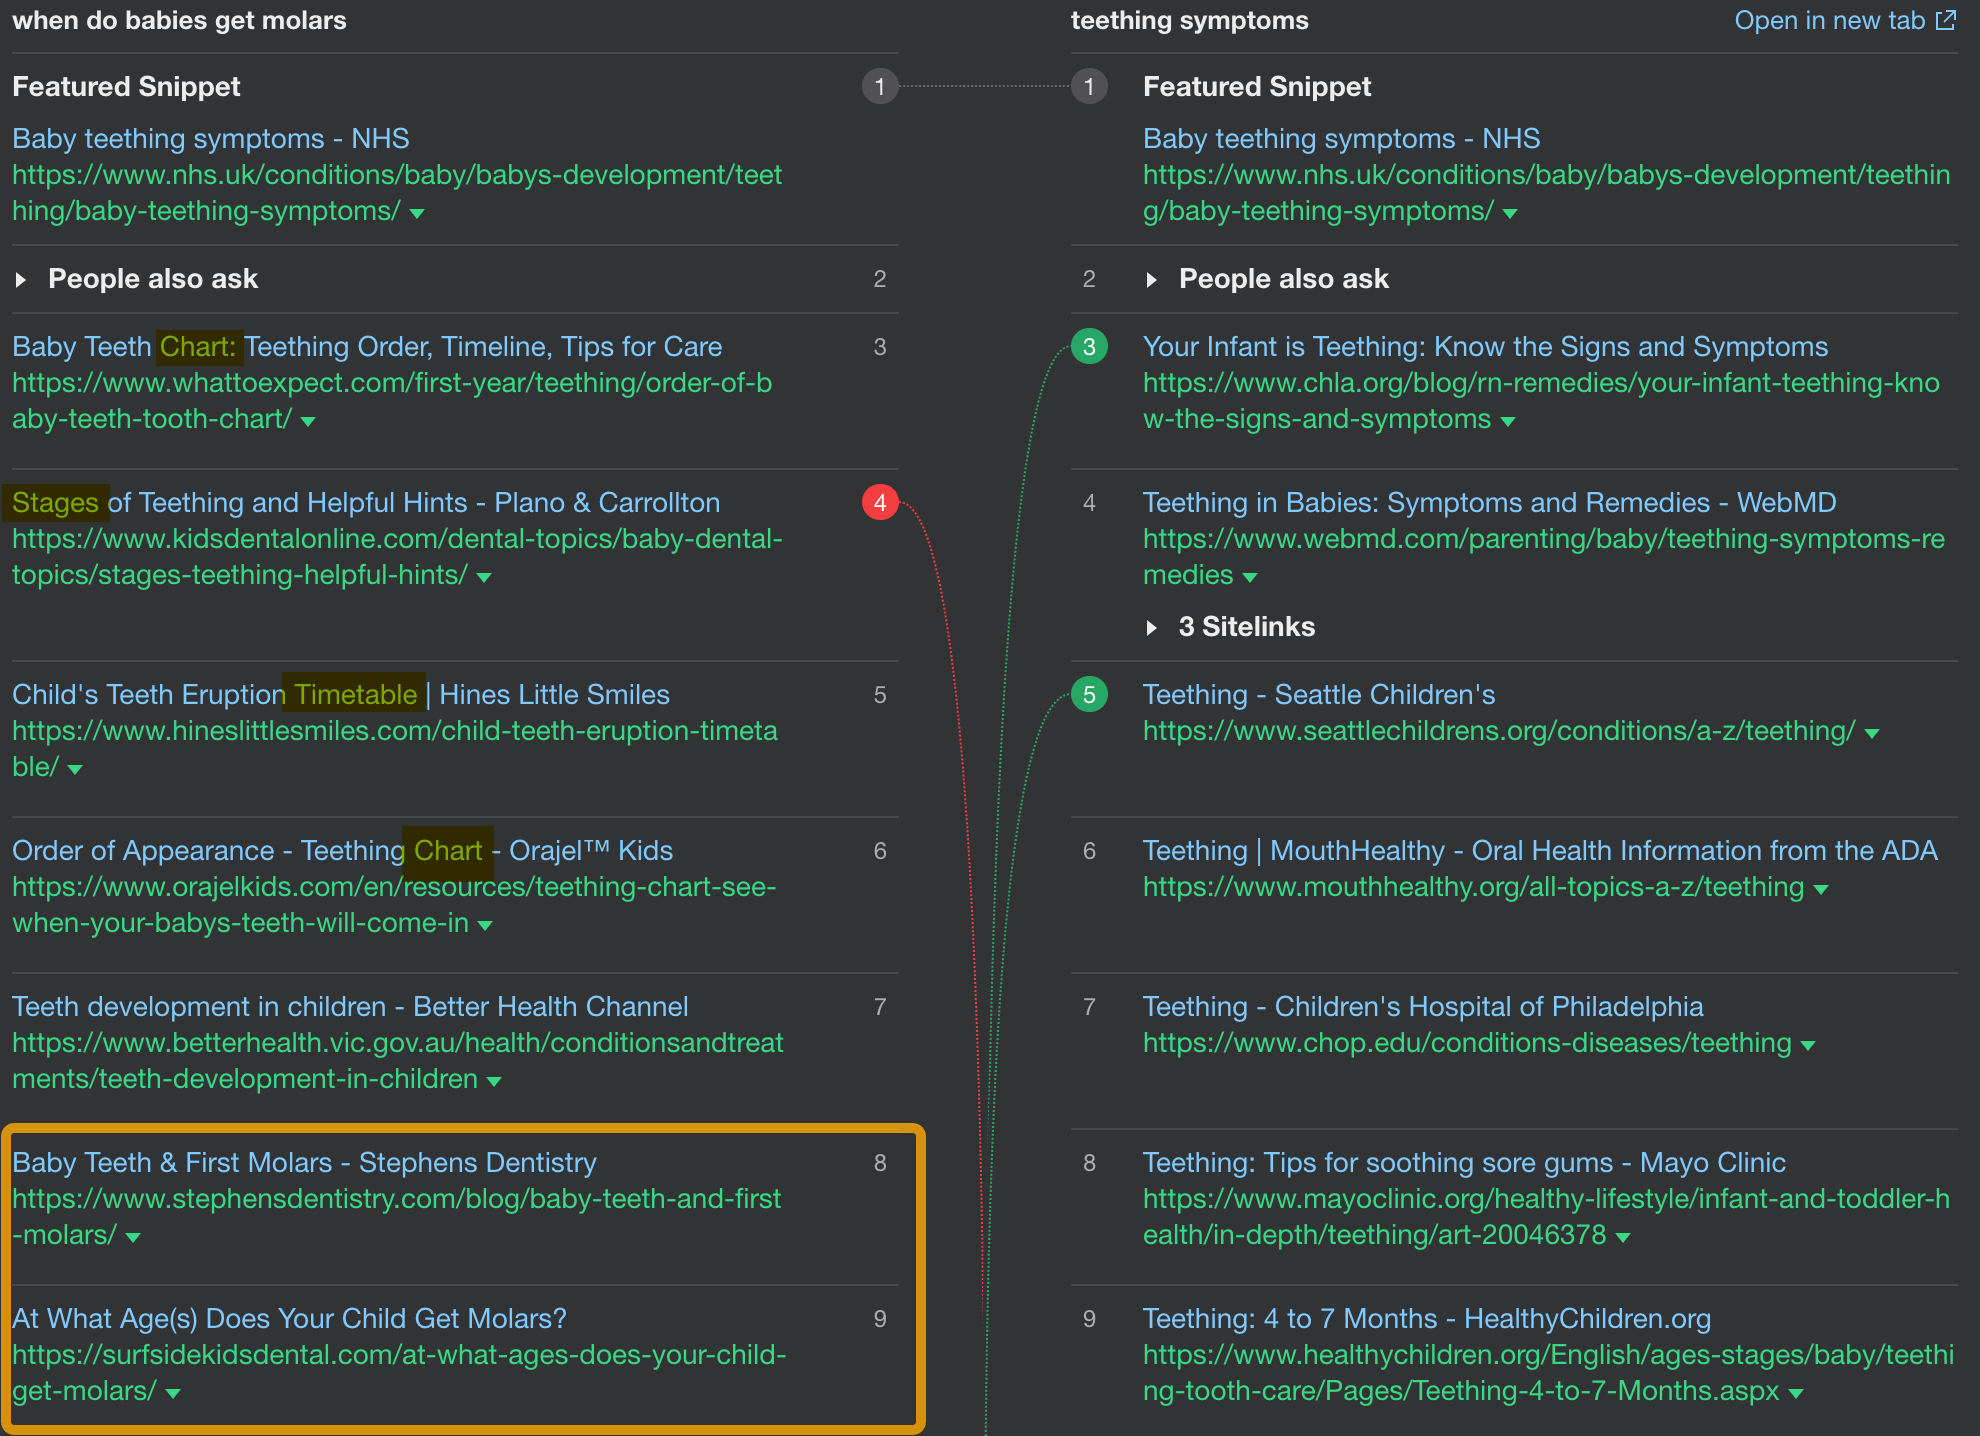Select the teething symptoms keyword header
The height and width of the screenshot is (1436, 1980).
tap(1190, 20)
